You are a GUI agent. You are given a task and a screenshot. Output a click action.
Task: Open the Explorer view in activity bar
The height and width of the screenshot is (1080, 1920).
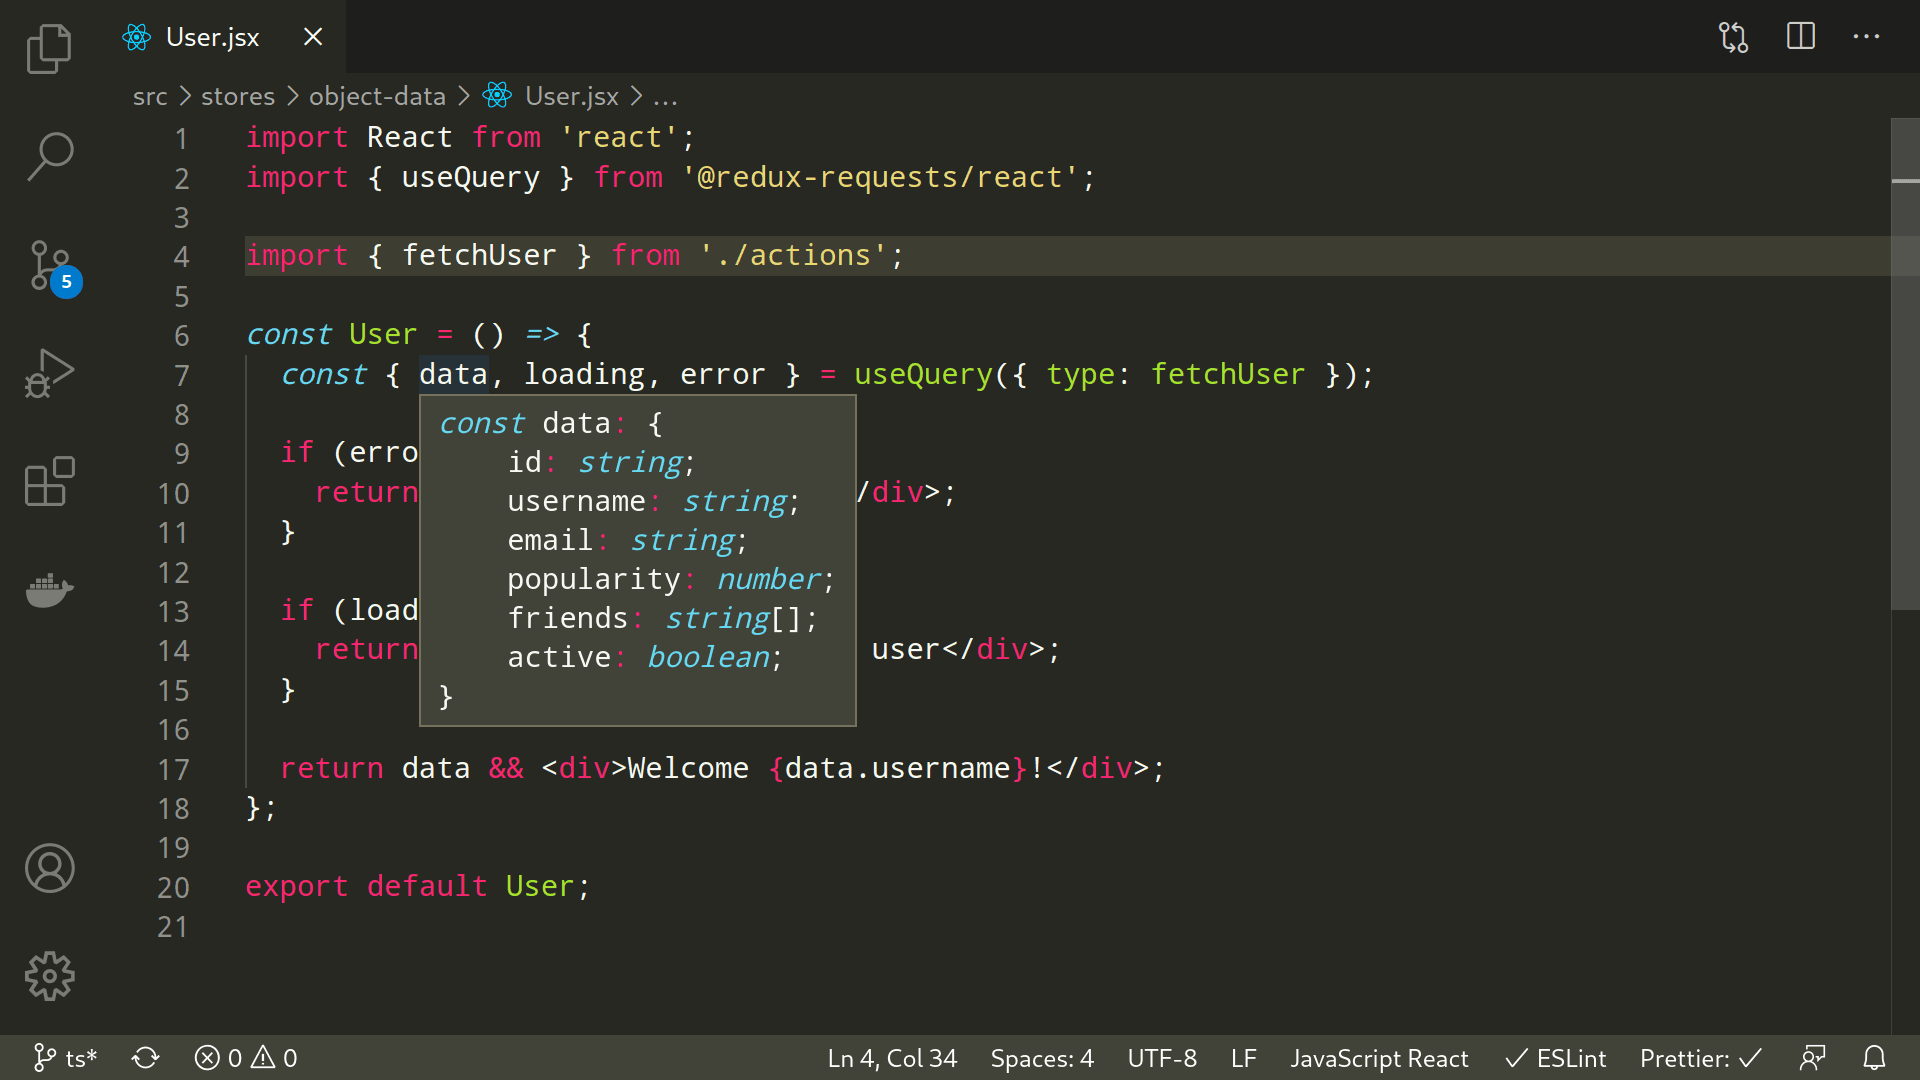(x=49, y=48)
